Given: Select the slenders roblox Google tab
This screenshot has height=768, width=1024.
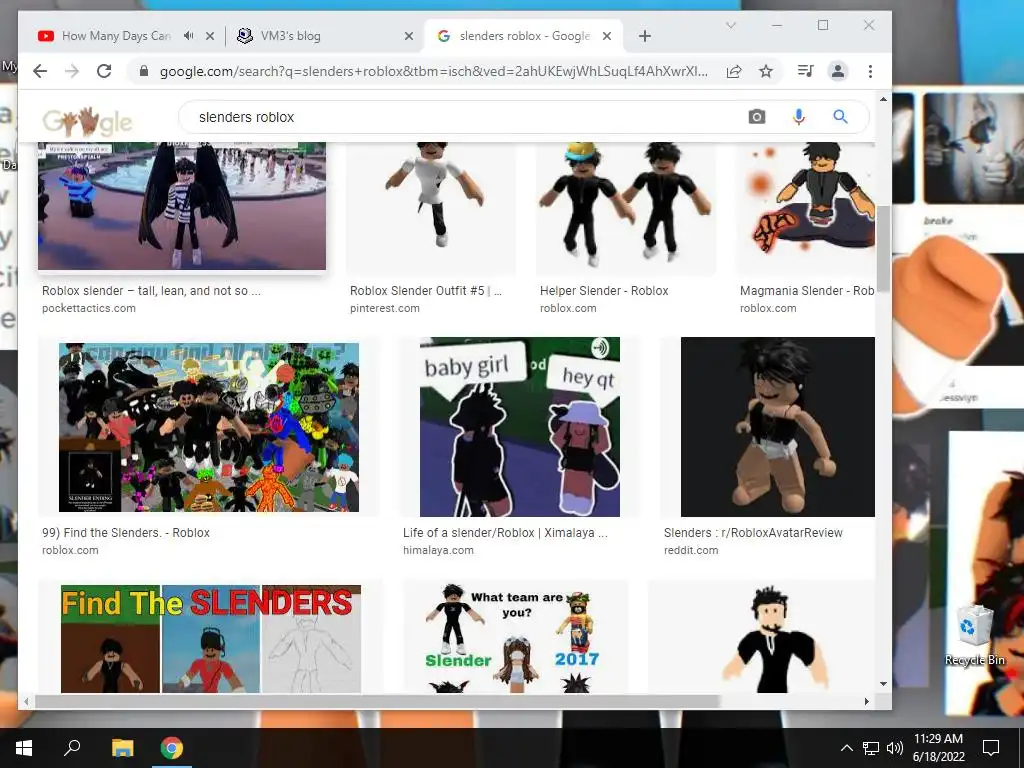Looking at the screenshot, I should coord(524,36).
